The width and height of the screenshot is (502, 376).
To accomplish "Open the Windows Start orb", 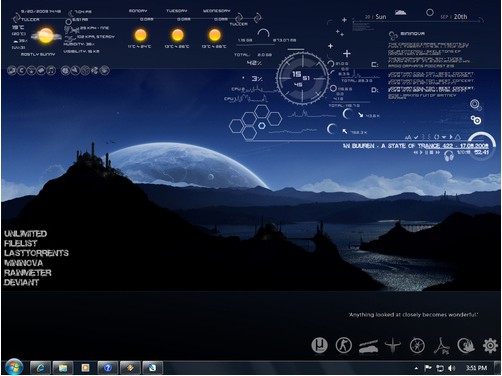I will click(14, 367).
